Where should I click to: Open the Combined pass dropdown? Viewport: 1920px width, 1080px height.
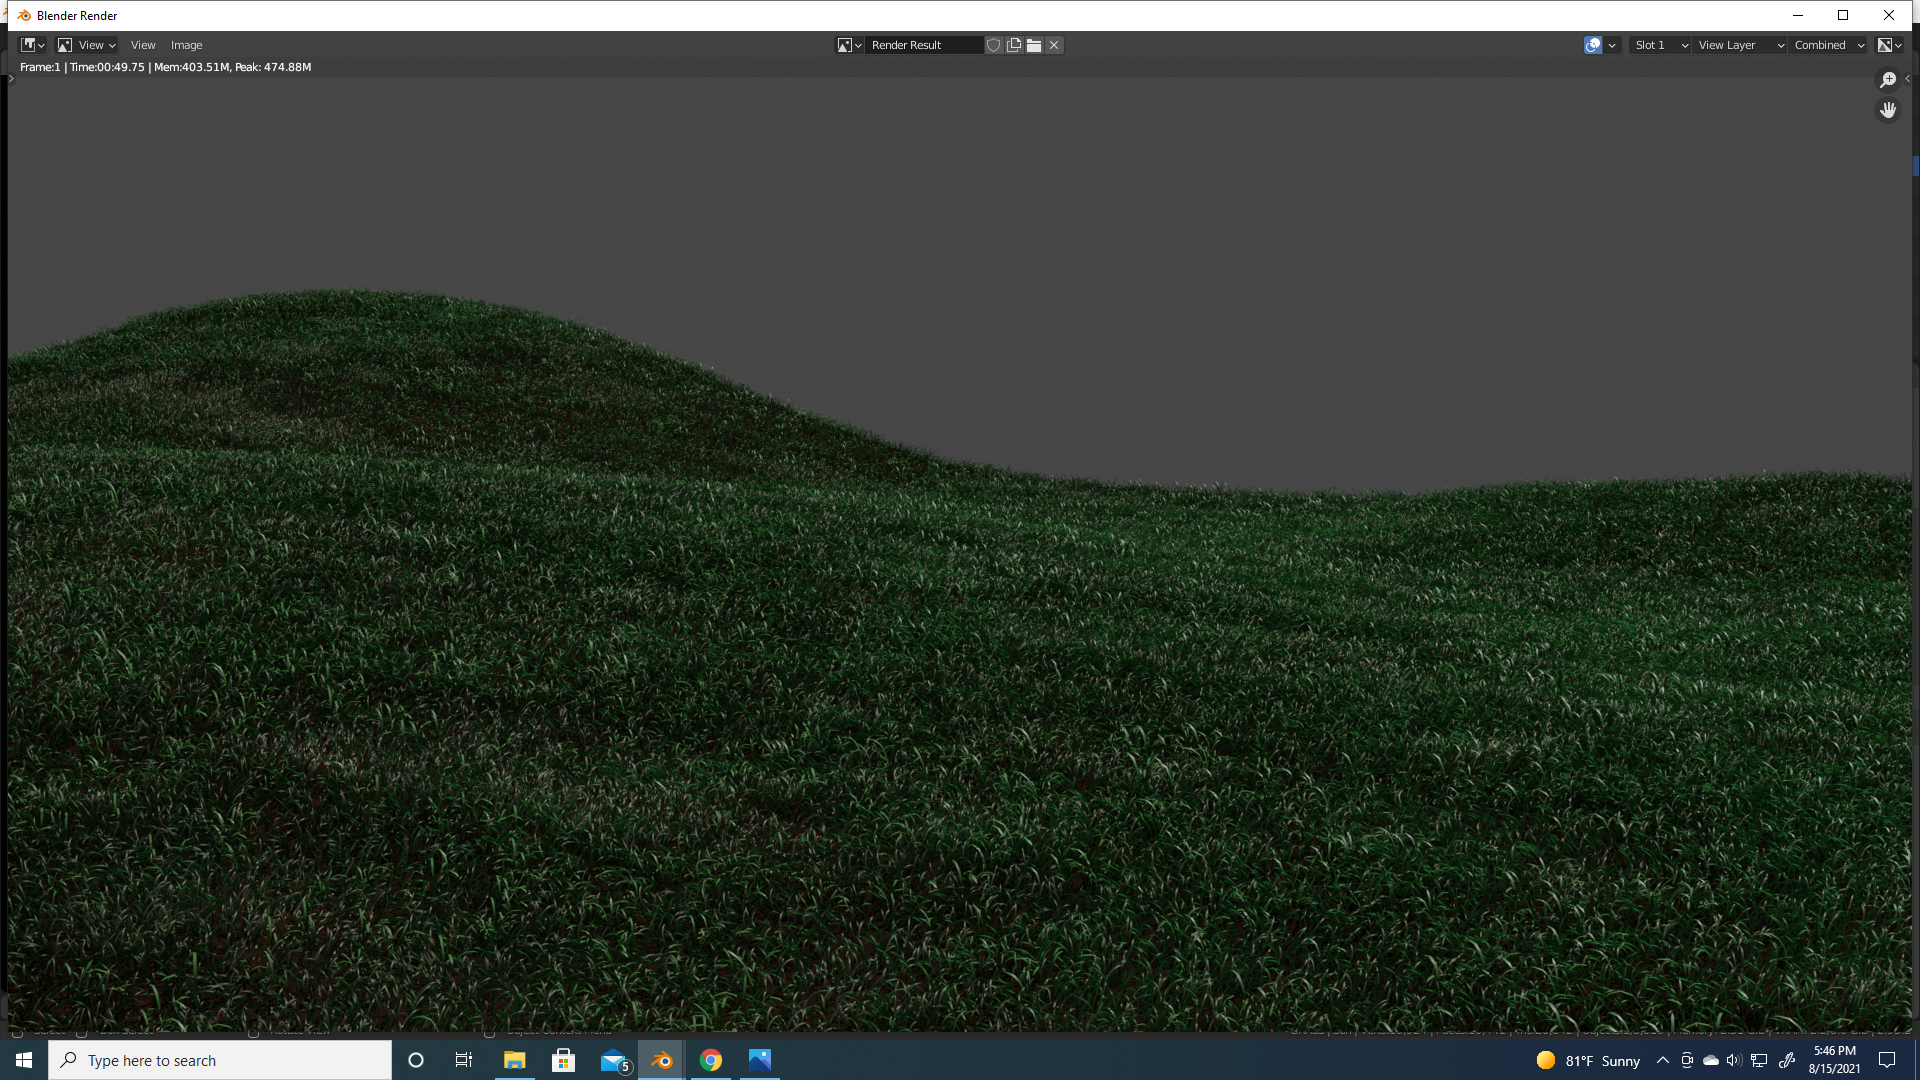(1829, 45)
